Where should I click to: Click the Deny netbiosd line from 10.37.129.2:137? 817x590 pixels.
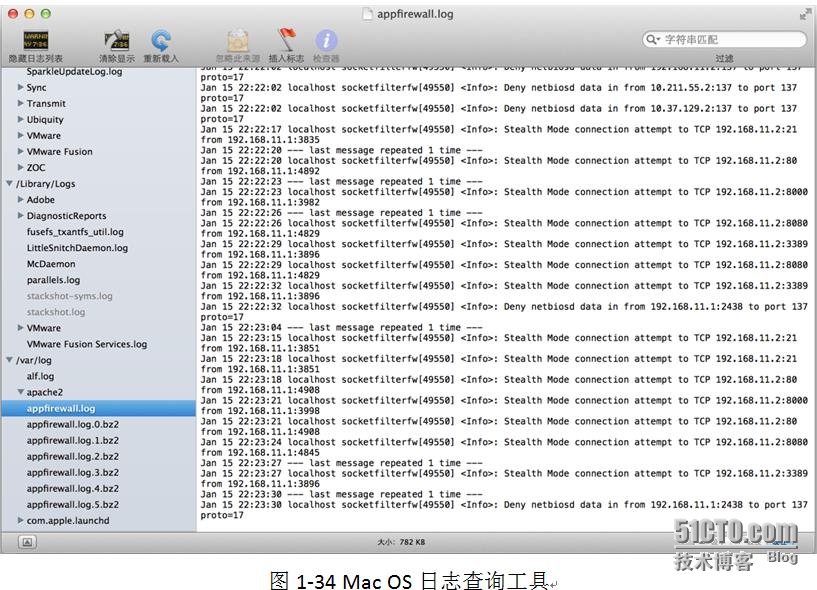[x=499, y=114]
